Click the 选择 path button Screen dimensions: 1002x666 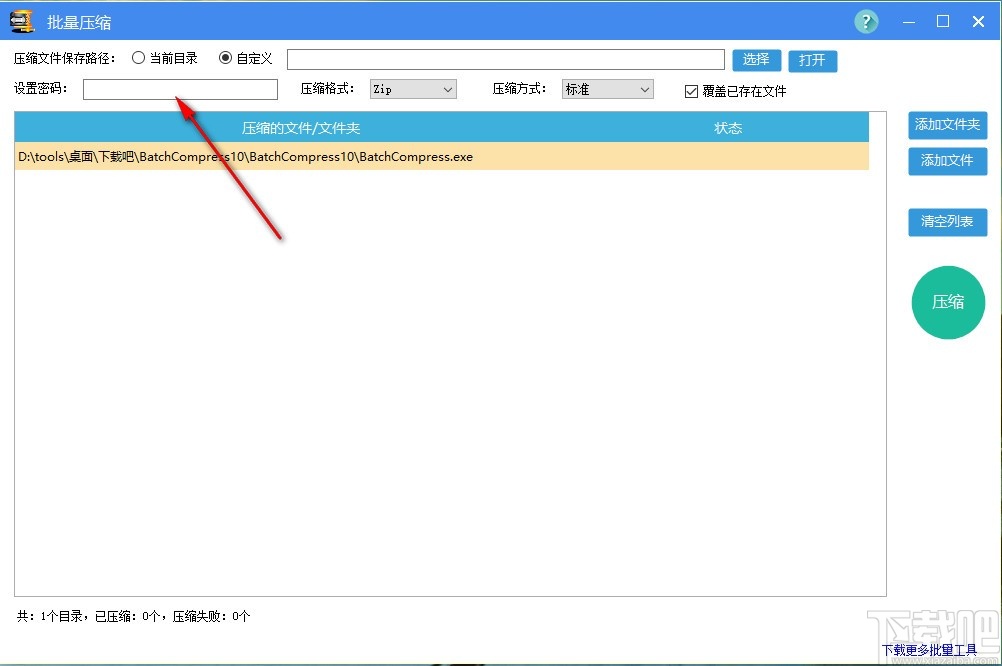[x=756, y=60]
